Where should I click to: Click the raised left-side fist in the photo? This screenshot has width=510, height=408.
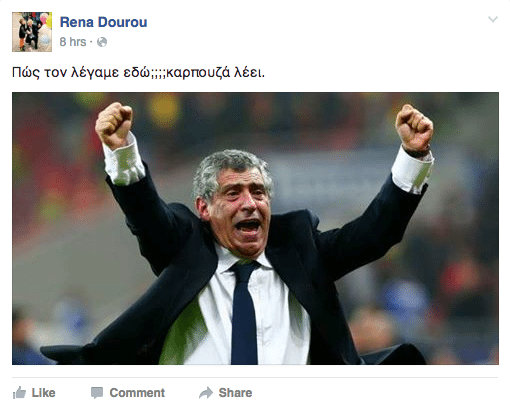(114, 125)
